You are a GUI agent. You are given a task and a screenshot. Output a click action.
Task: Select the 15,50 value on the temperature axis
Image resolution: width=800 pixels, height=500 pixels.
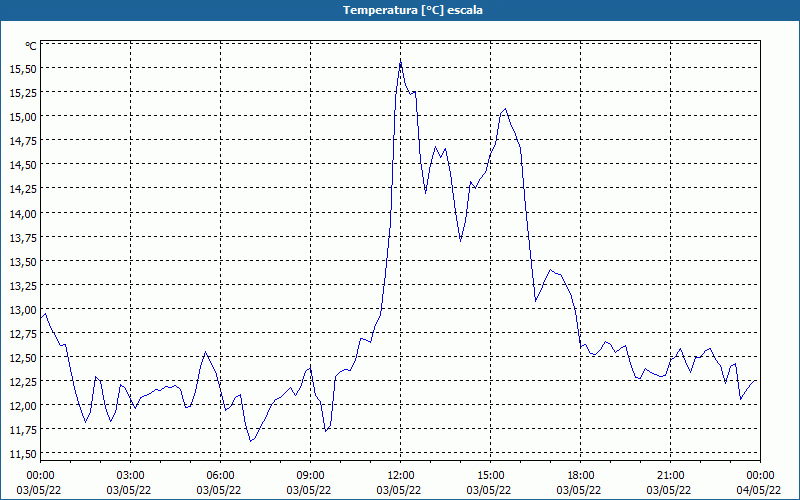[23, 69]
